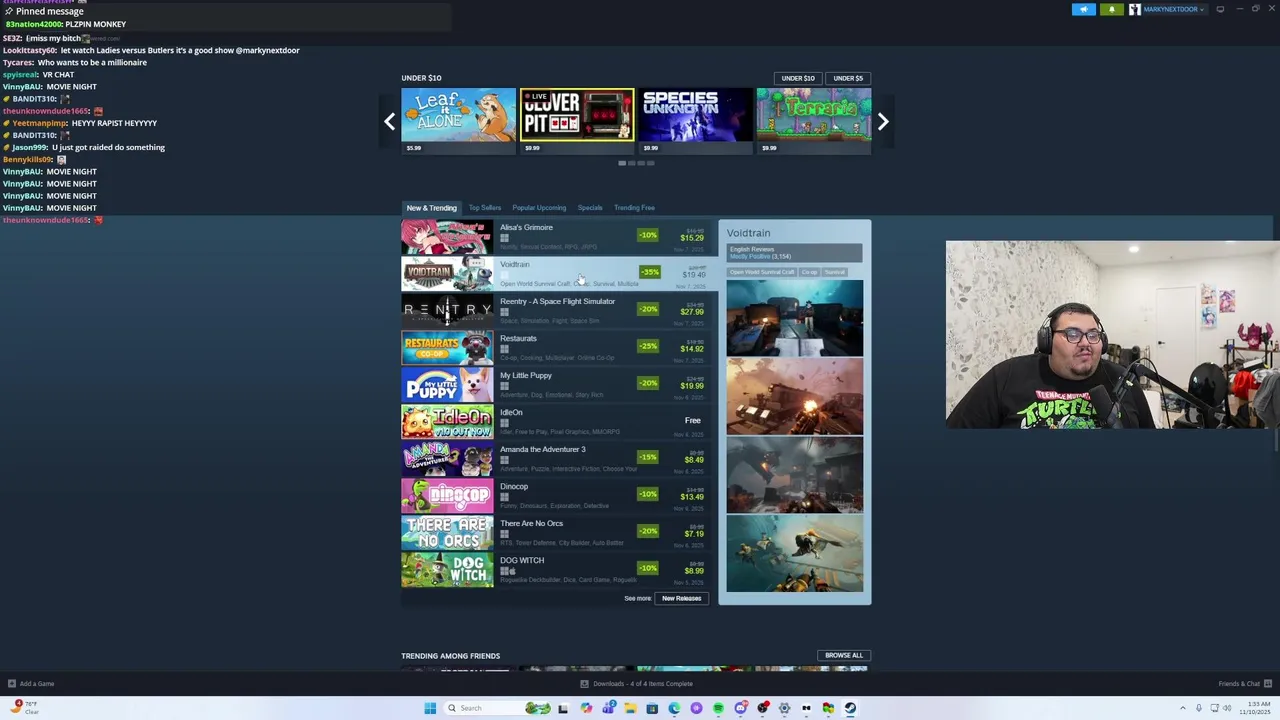This screenshot has width=1280, height=720.
Task: Click system tray volume icon
Action: 1228,708
